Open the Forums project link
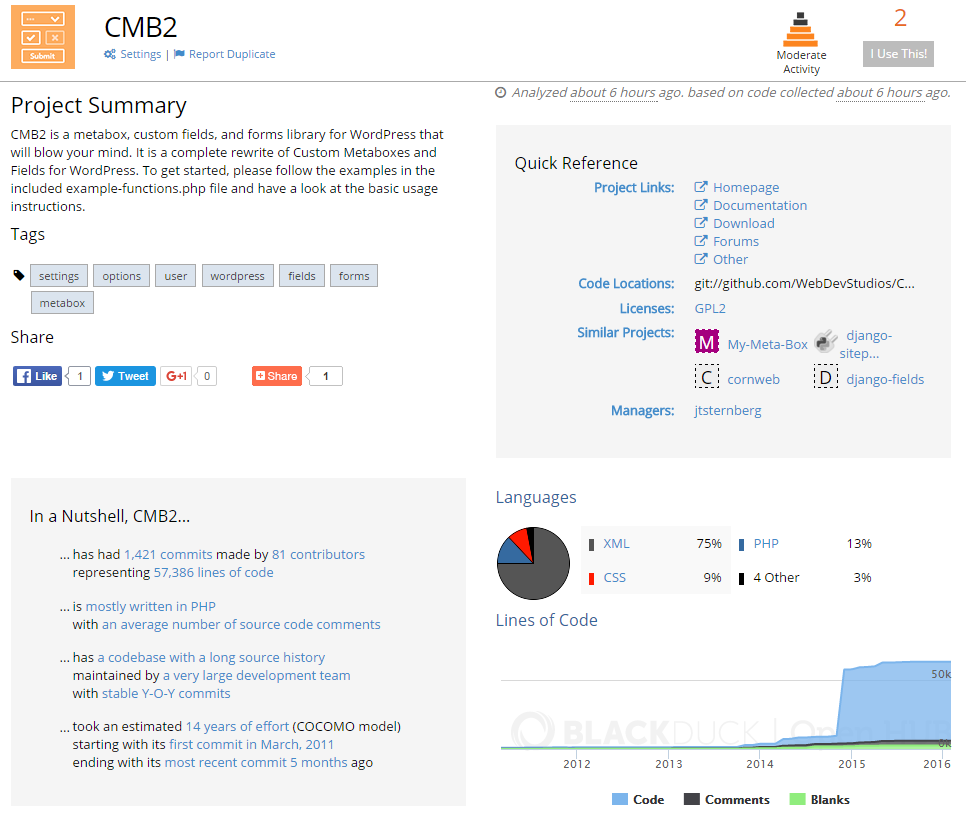Viewport: 968px width, 828px height. pos(736,241)
